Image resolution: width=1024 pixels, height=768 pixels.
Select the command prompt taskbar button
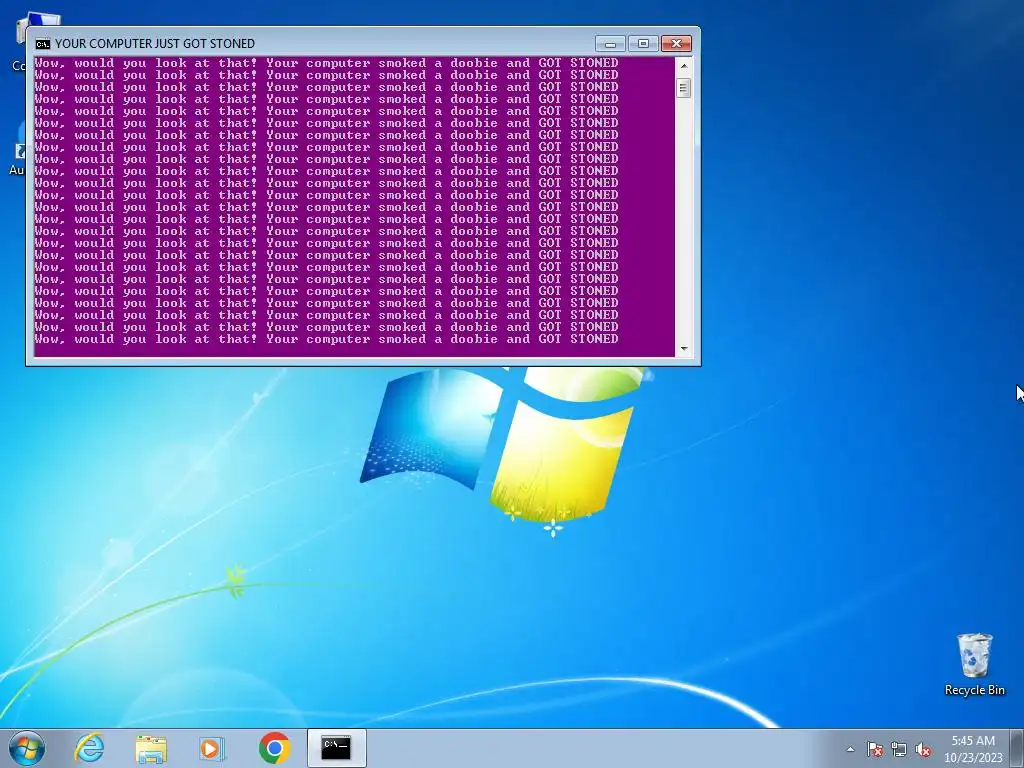[x=336, y=748]
